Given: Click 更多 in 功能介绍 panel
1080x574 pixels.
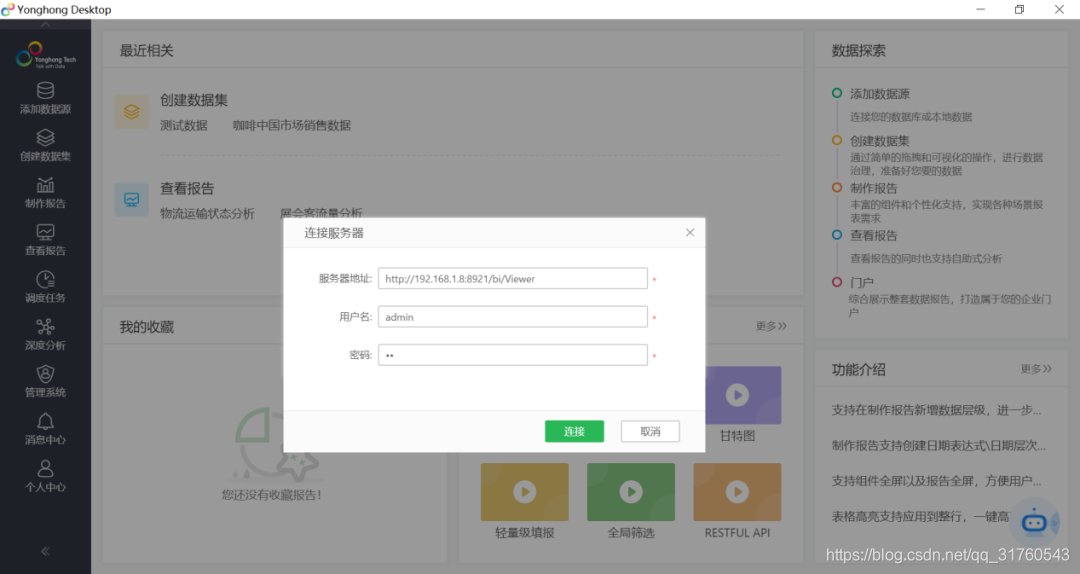Looking at the screenshot, I should 1036,369.
